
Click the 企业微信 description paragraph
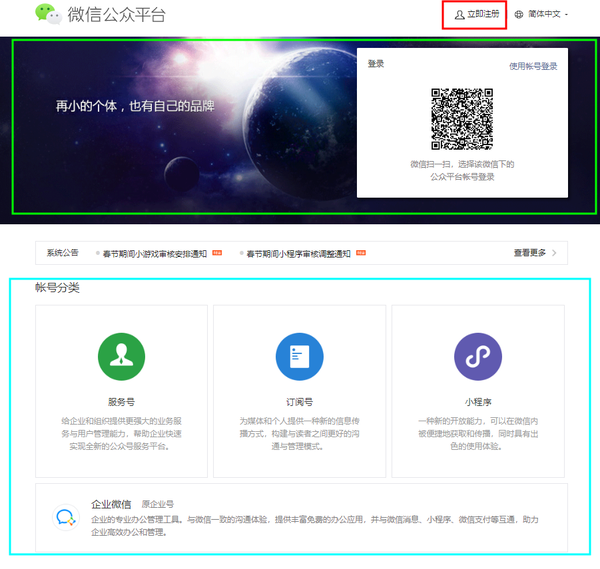(315, 526)
